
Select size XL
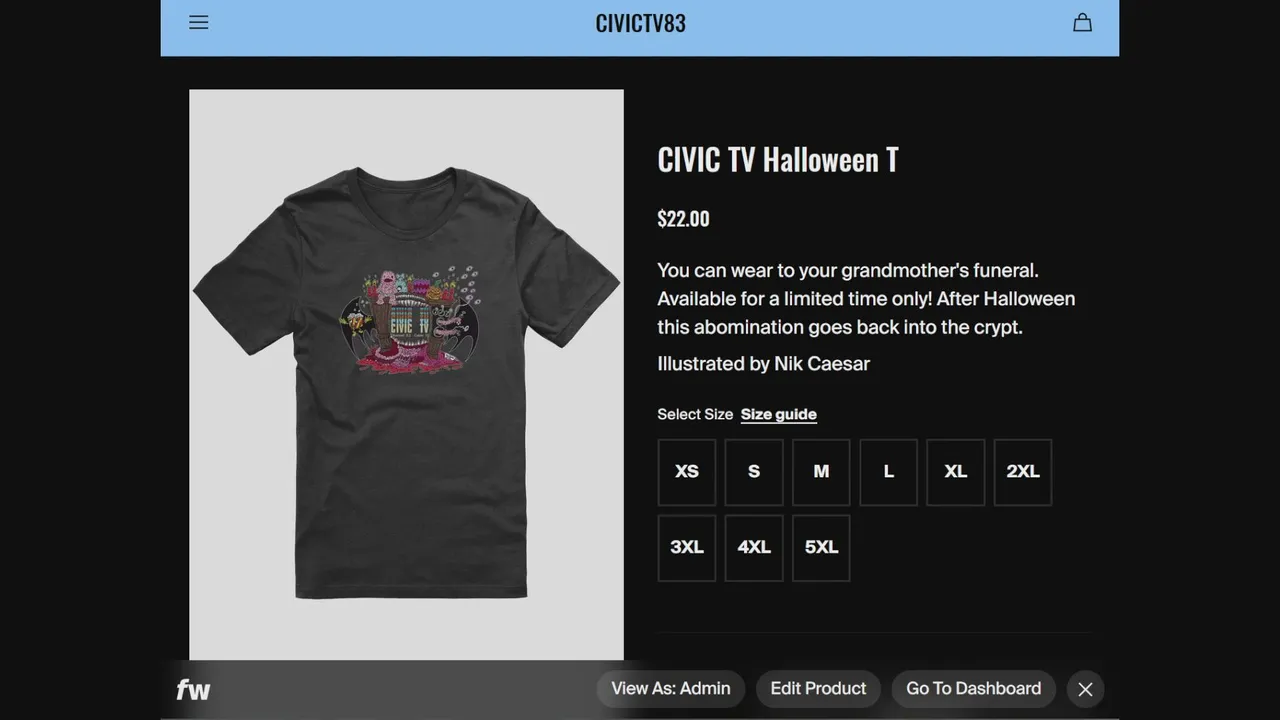[956, 472]
